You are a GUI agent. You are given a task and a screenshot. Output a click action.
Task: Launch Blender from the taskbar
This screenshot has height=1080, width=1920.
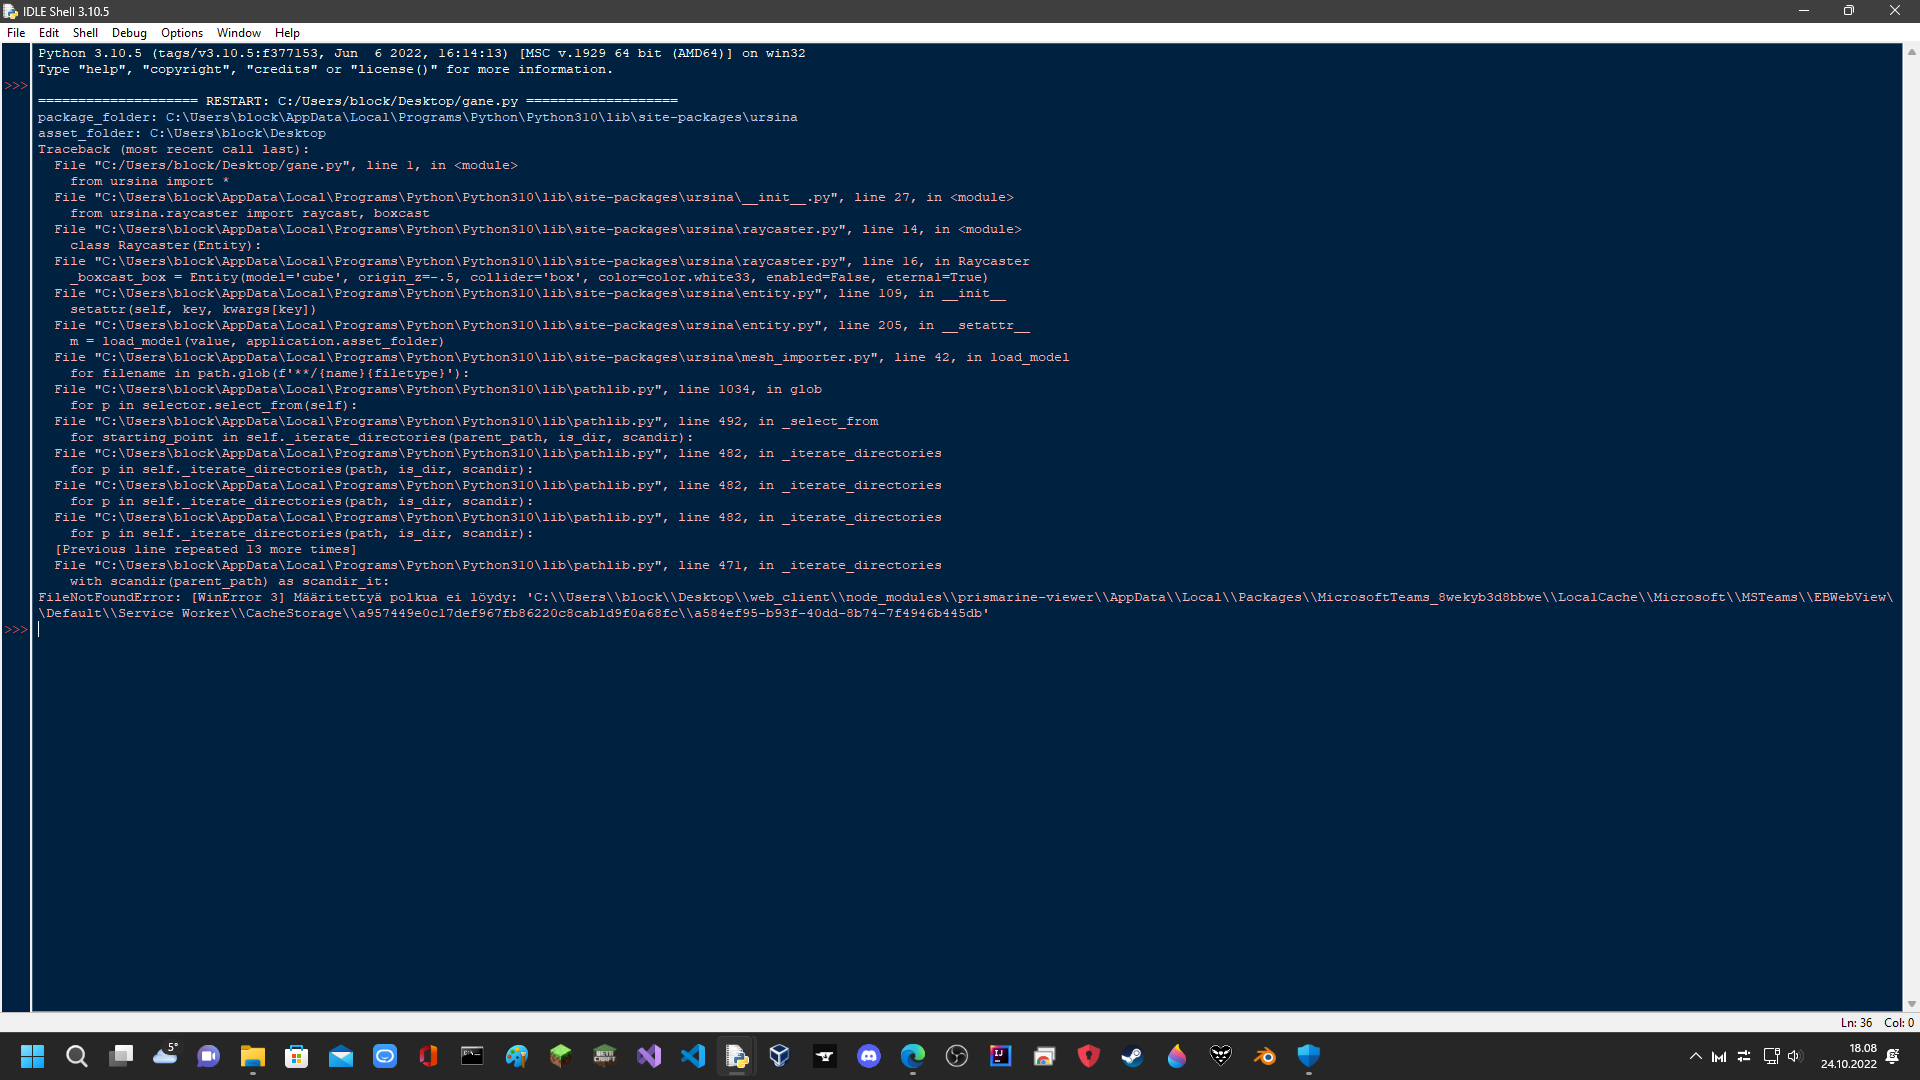1265,1056
